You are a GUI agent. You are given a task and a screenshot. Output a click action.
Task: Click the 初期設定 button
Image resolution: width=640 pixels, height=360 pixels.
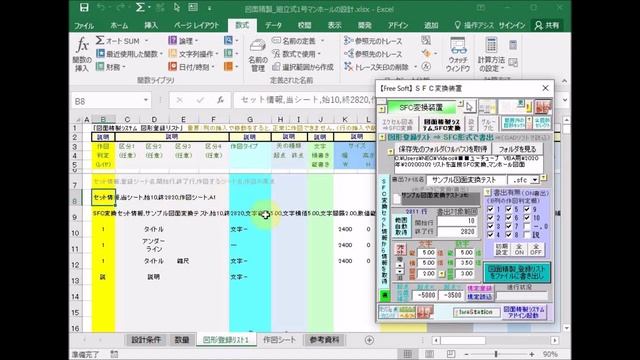point(502,249)
